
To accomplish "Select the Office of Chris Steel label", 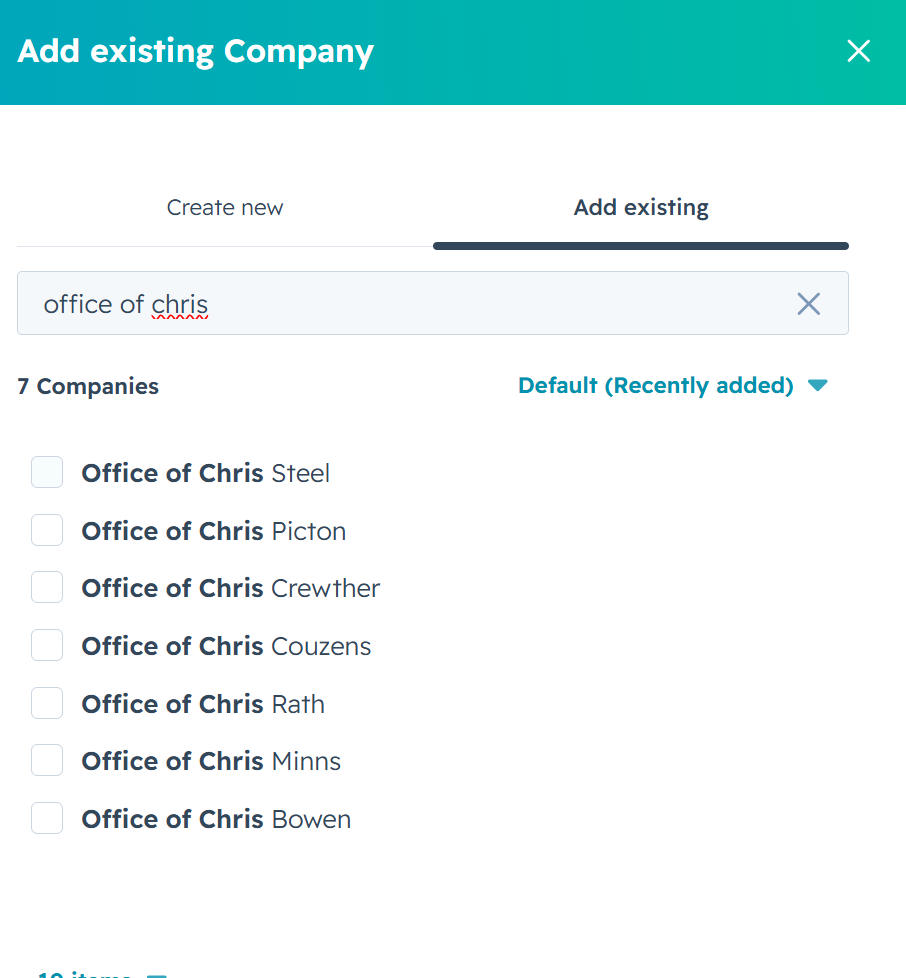I will coord(205,473).
